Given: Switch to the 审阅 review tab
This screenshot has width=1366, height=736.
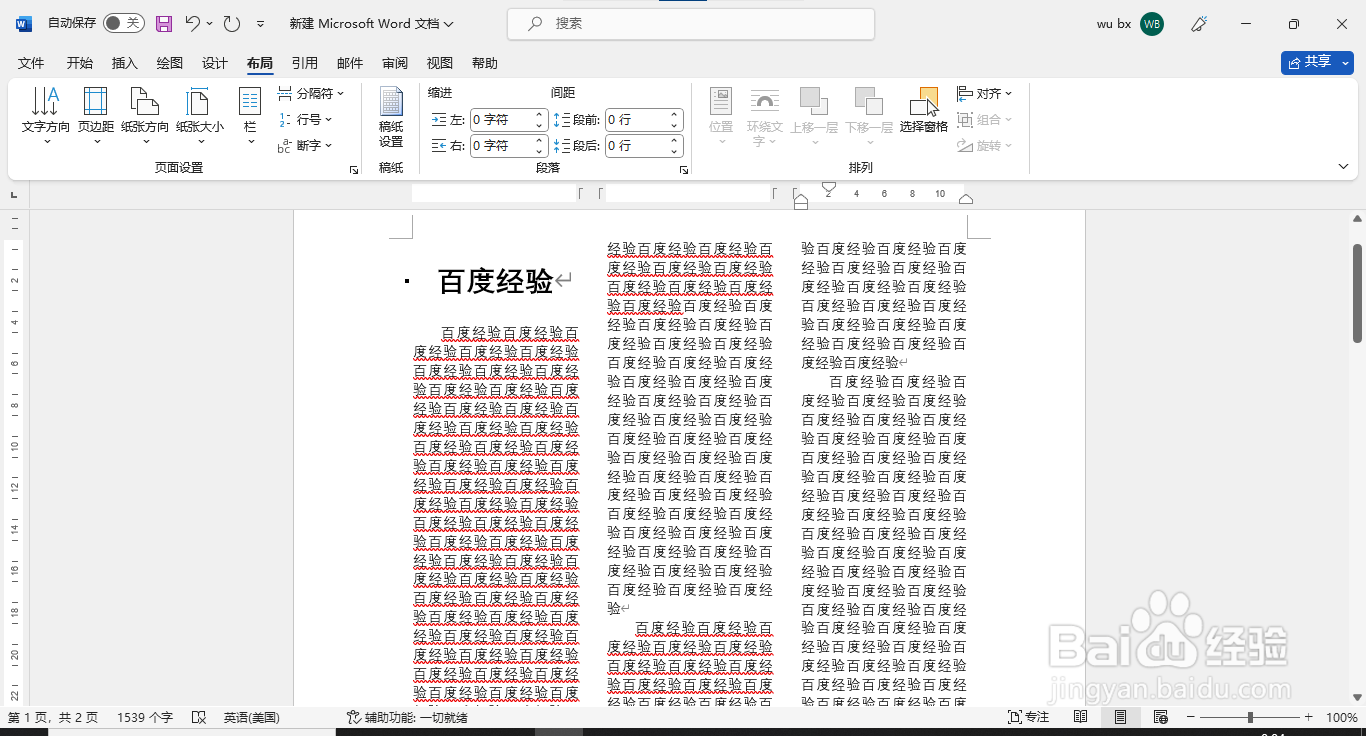Looking at the screenshot, I should [x=395, y=63].
